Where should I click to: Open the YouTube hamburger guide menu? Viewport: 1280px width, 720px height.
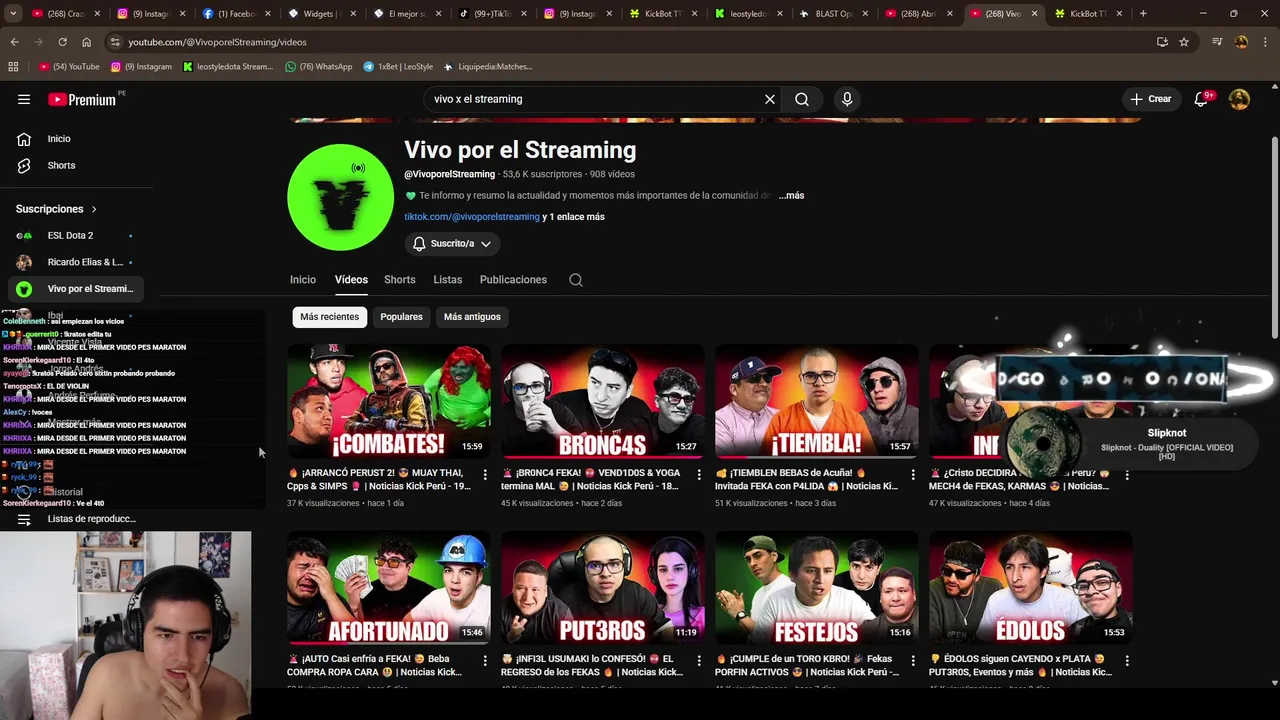24,99
